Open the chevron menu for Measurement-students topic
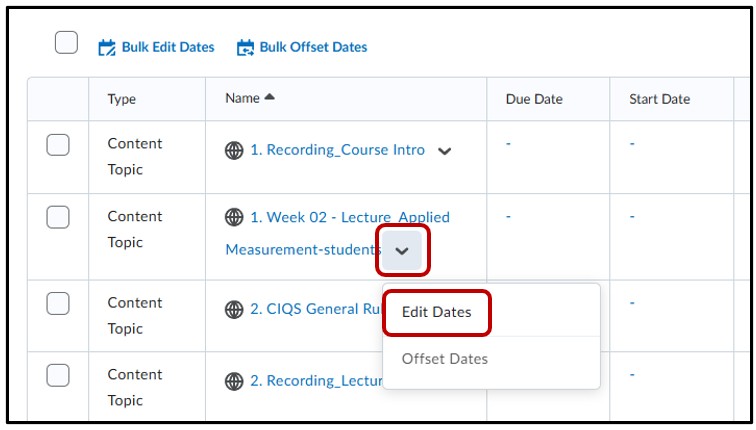 pyautogui.click(x=402, y=250)
